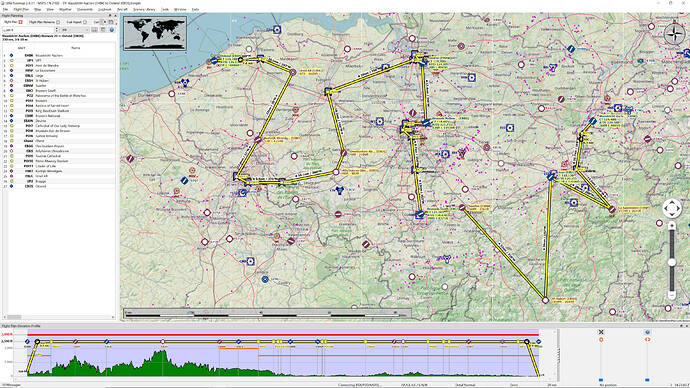Image resolution: width=690 pixels, height=388 pixels.
Task: Click the map zoom slider handle
Action: [672, 262]
